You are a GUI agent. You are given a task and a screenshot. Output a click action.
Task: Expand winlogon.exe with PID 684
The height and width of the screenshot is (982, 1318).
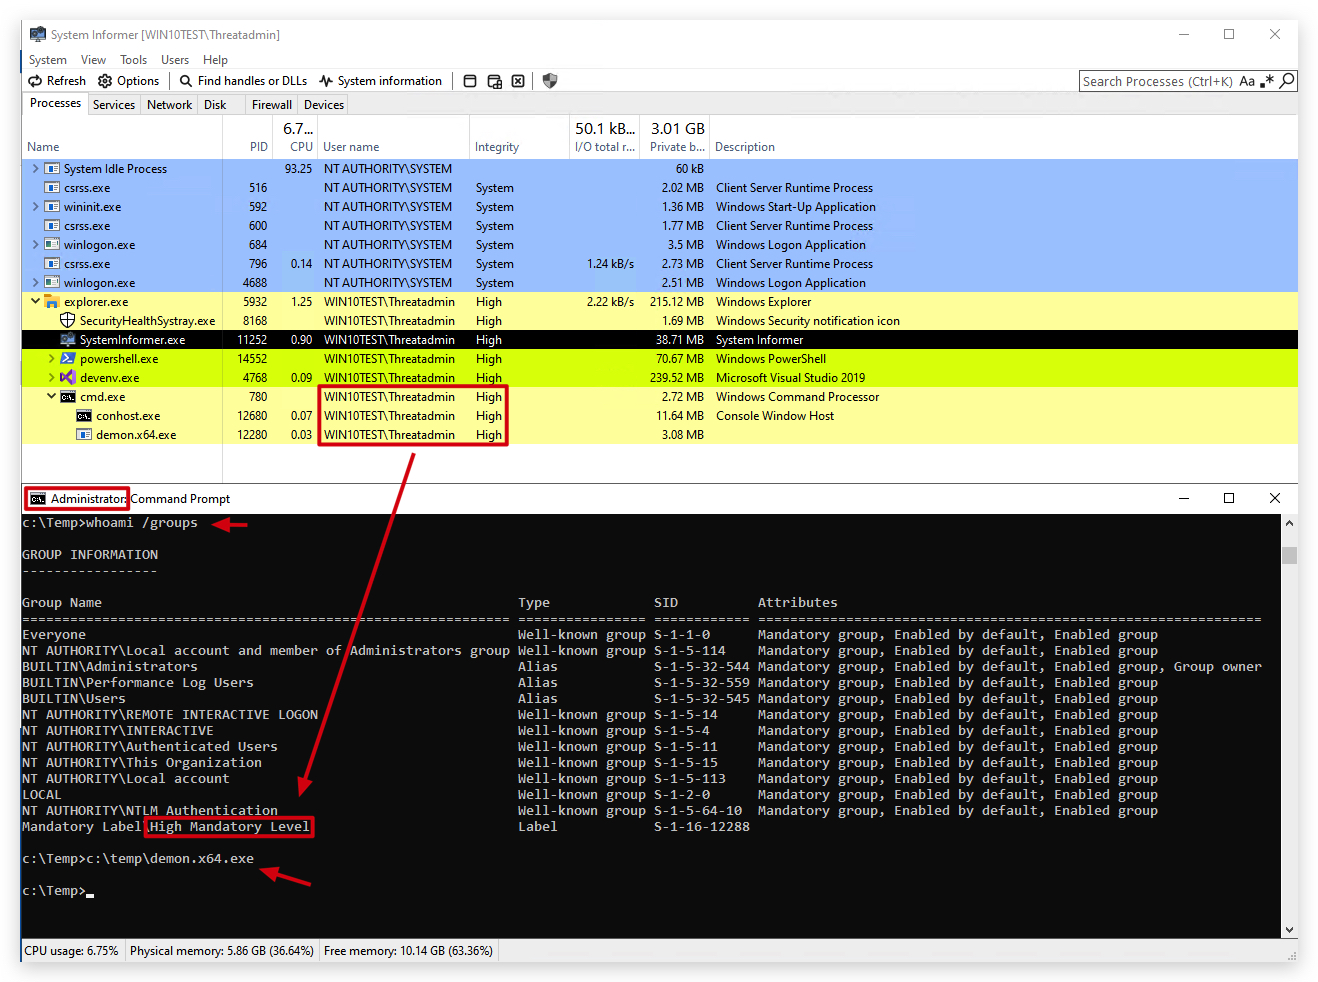pos(36,245)
